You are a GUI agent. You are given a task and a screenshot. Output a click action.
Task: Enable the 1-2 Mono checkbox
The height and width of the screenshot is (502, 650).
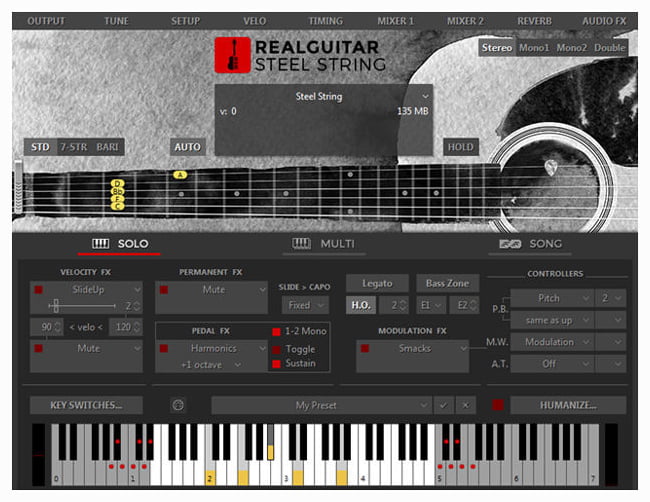(x=276, y=332)
